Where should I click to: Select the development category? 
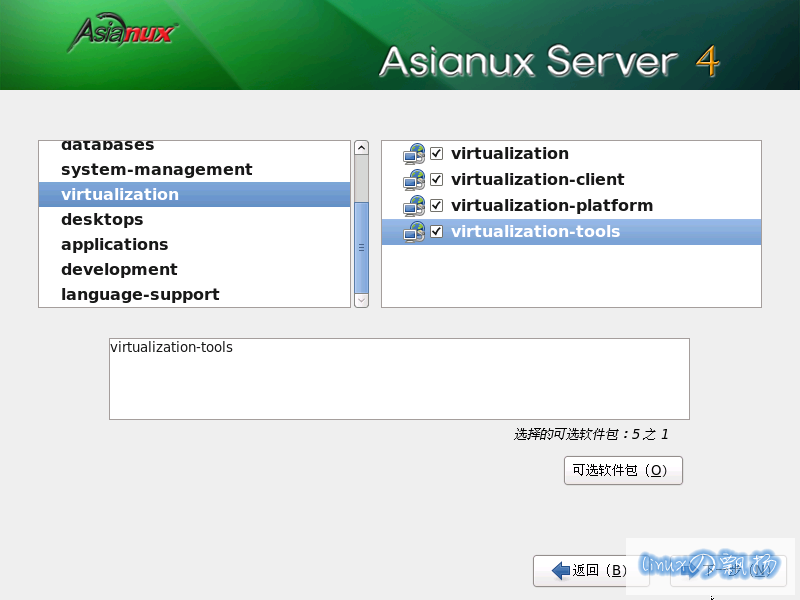coord(194,269)
